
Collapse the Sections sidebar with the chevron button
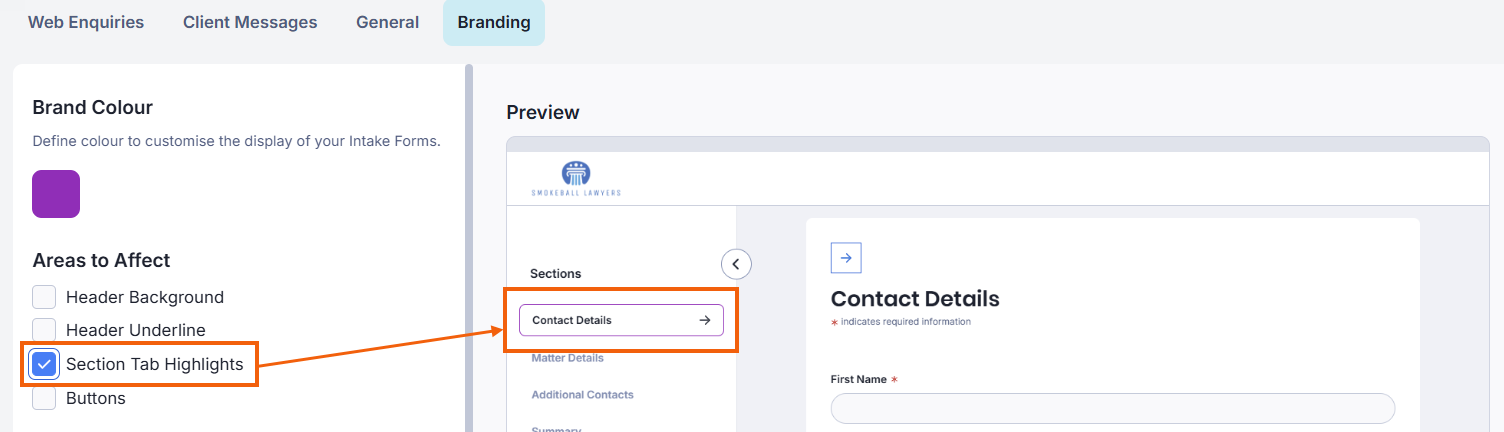point(736,264)
